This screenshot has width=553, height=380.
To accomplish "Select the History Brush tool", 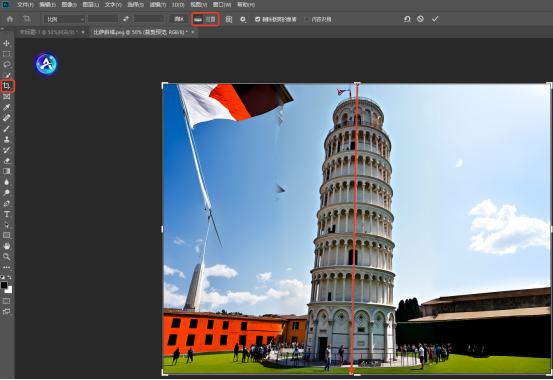I will (6, 150).
